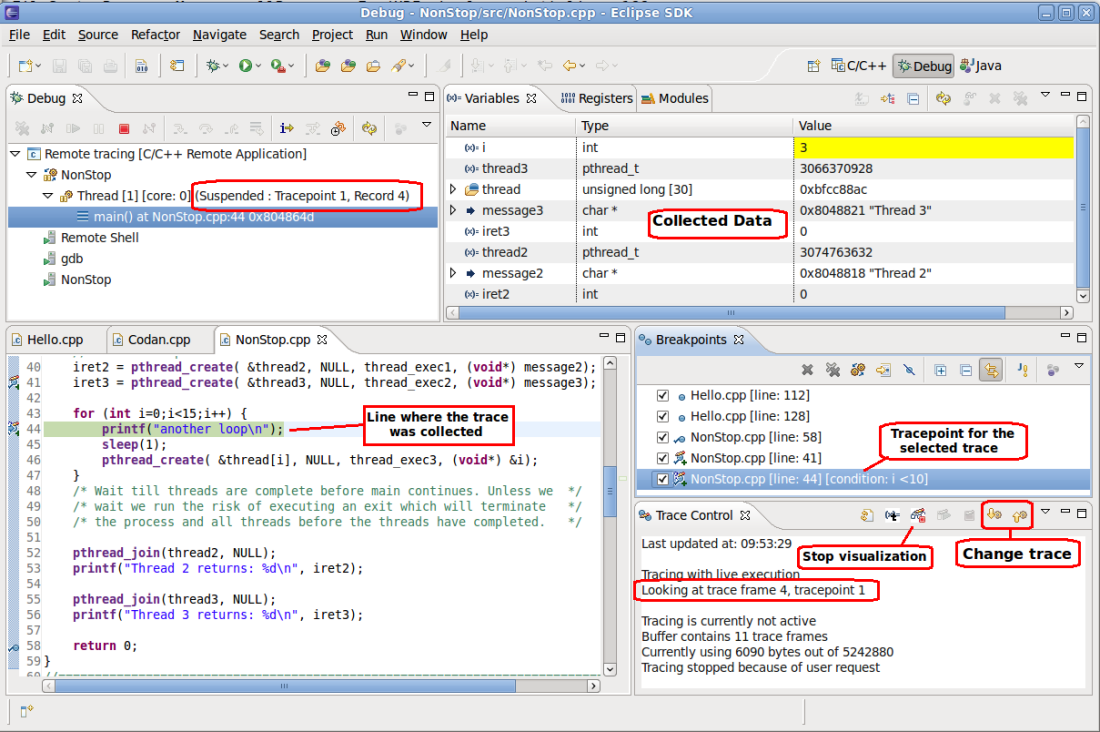Open Debug view dropdown menu

tap(427, 126)
